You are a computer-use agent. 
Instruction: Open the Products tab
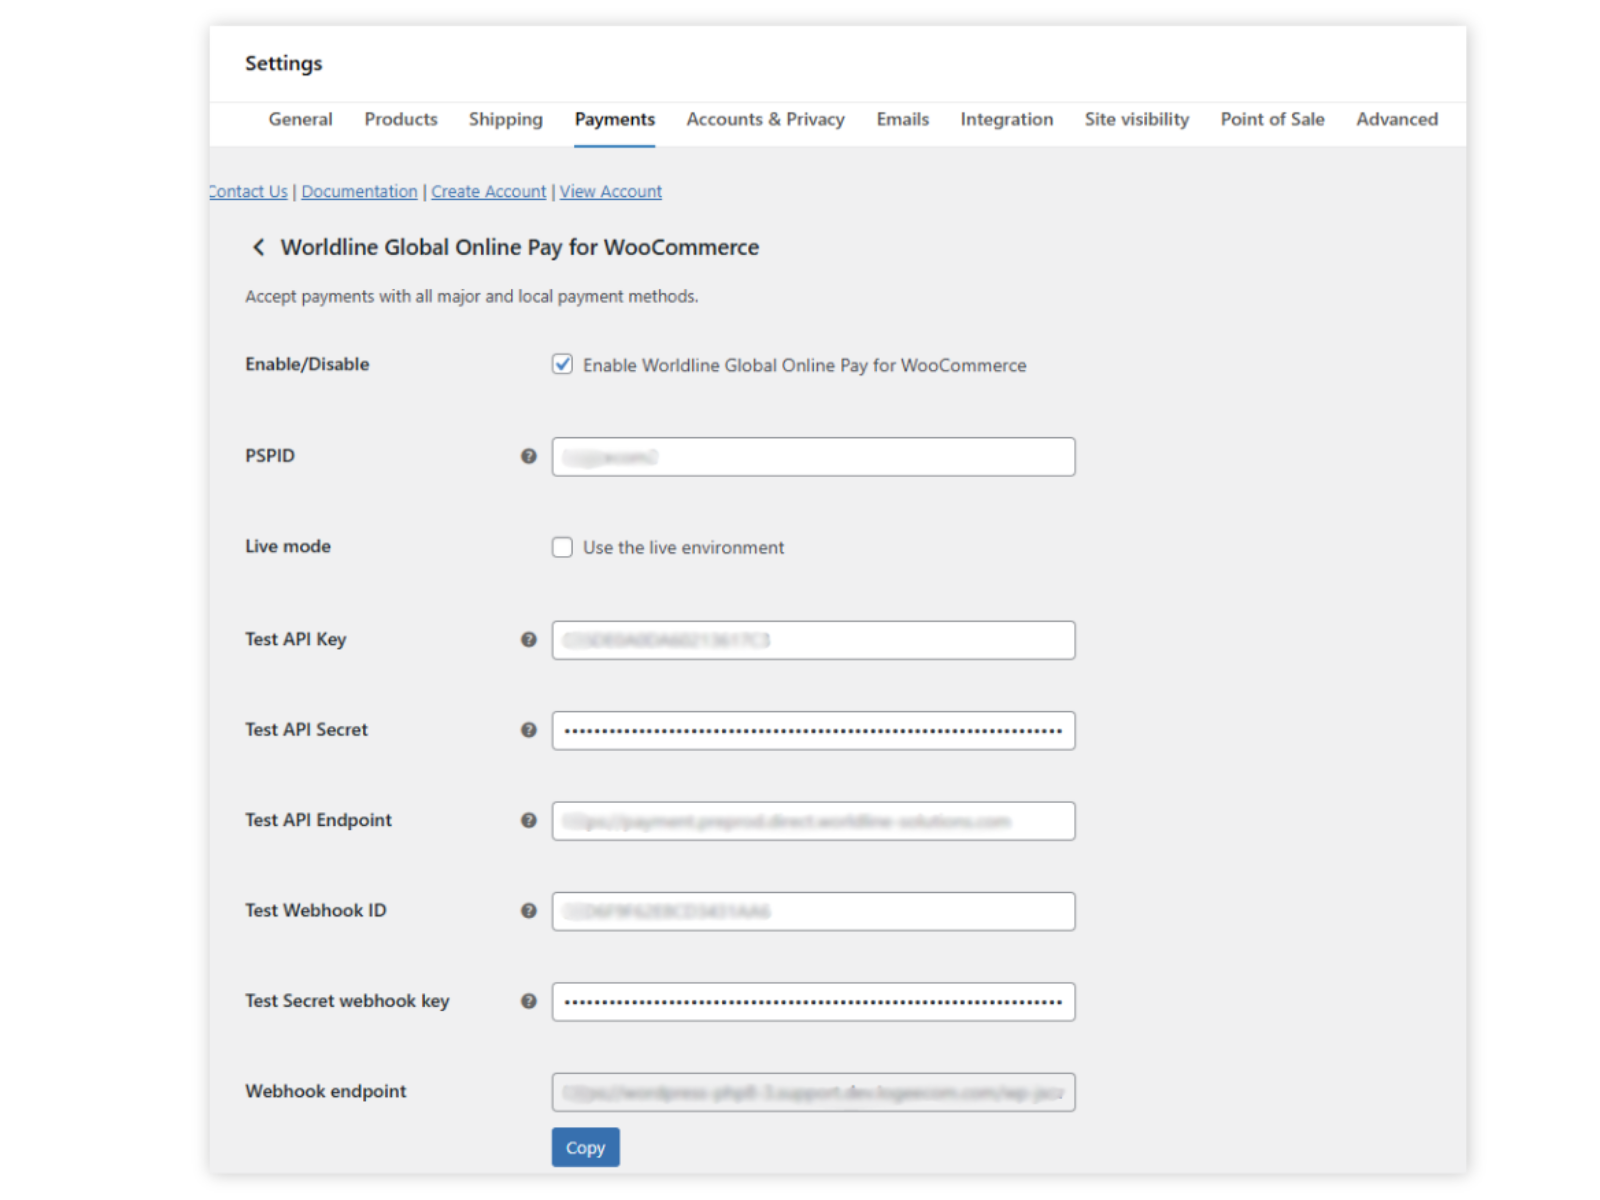point(400,119)
